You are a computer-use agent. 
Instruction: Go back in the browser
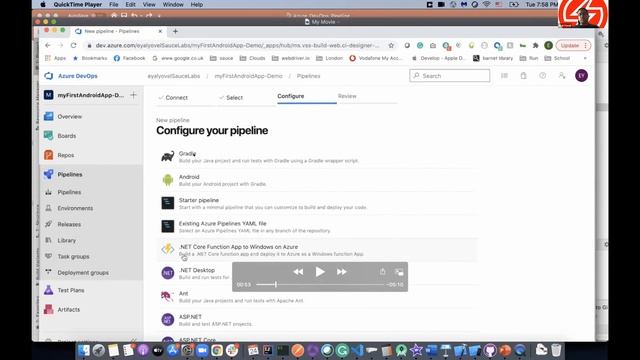point(48,45)
